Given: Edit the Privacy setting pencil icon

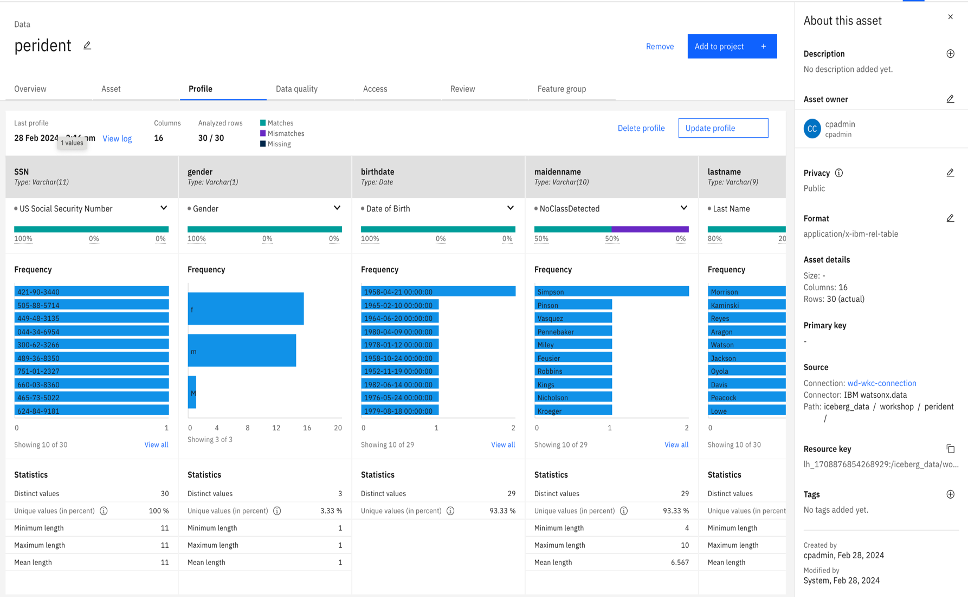Looking at the screenshot, I should coord(950,173).
